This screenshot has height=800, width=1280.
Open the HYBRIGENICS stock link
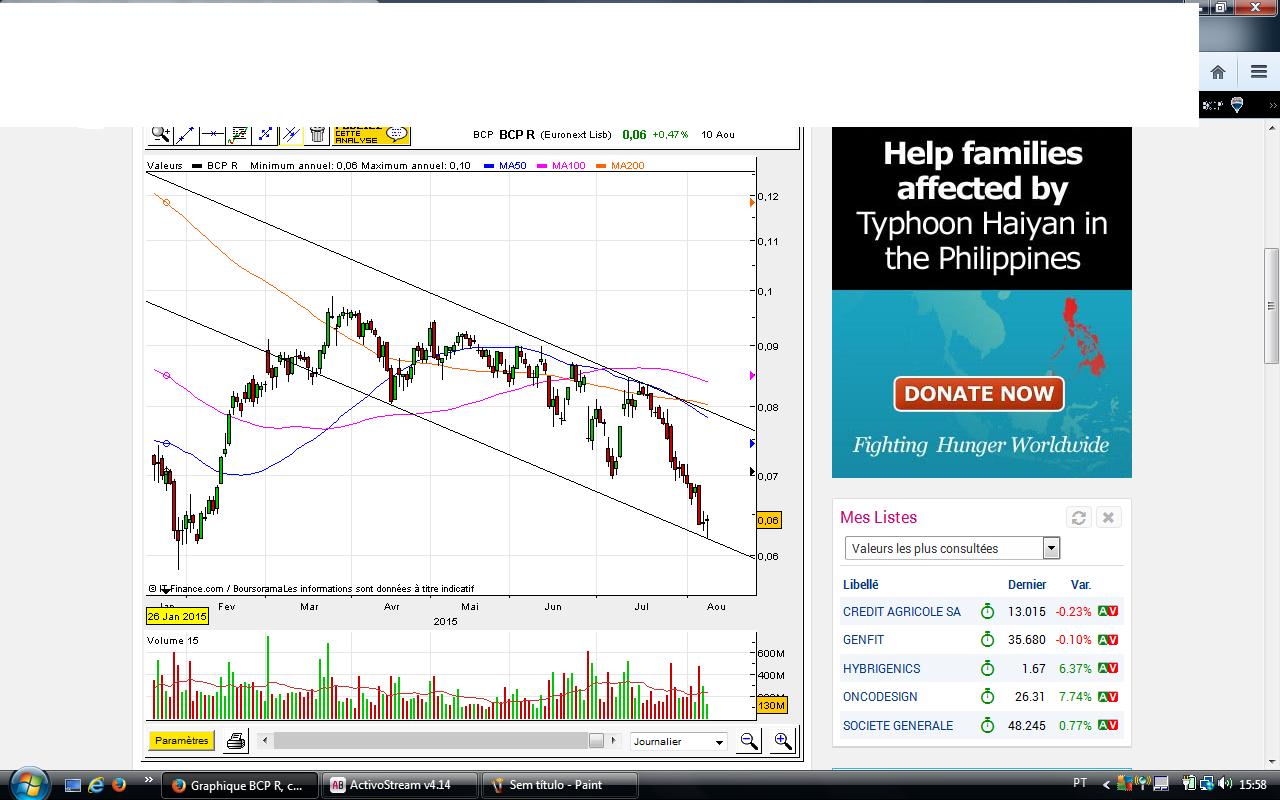881,668
